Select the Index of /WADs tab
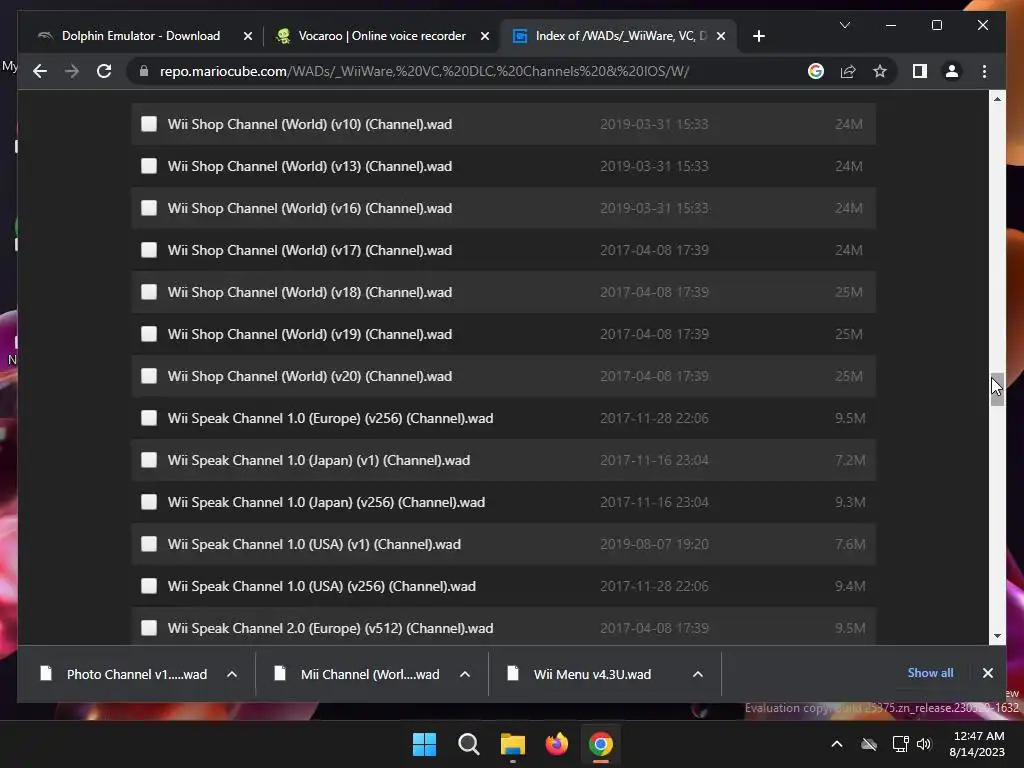 620,36
